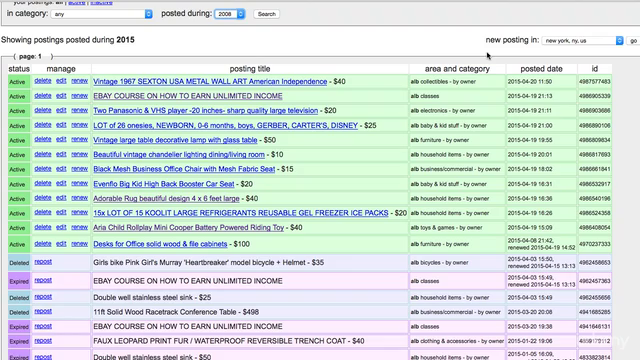Screen dimensions: 640x360
Task: Select Deleted status of Girls bike row
Action: click(x=19, y=263)
